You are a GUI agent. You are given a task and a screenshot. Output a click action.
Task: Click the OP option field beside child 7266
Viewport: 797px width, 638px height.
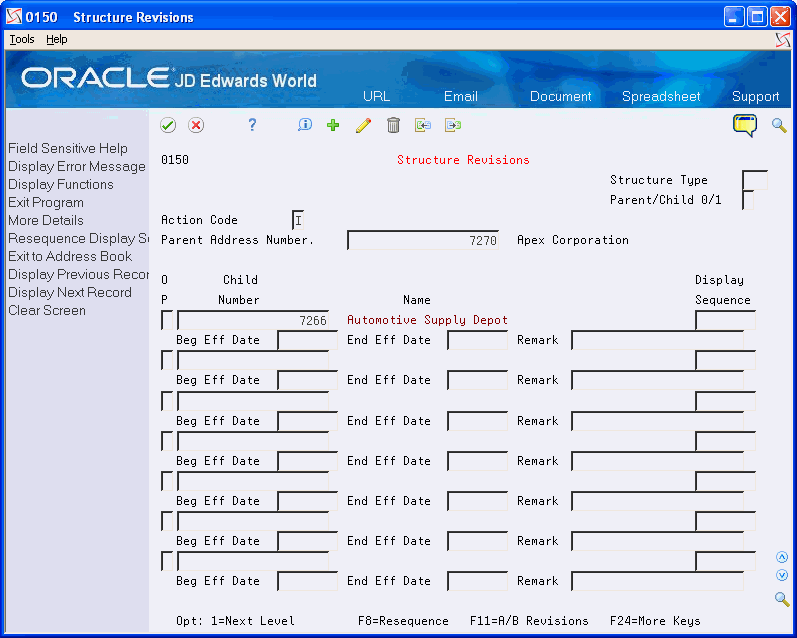(x=167, y=320)
